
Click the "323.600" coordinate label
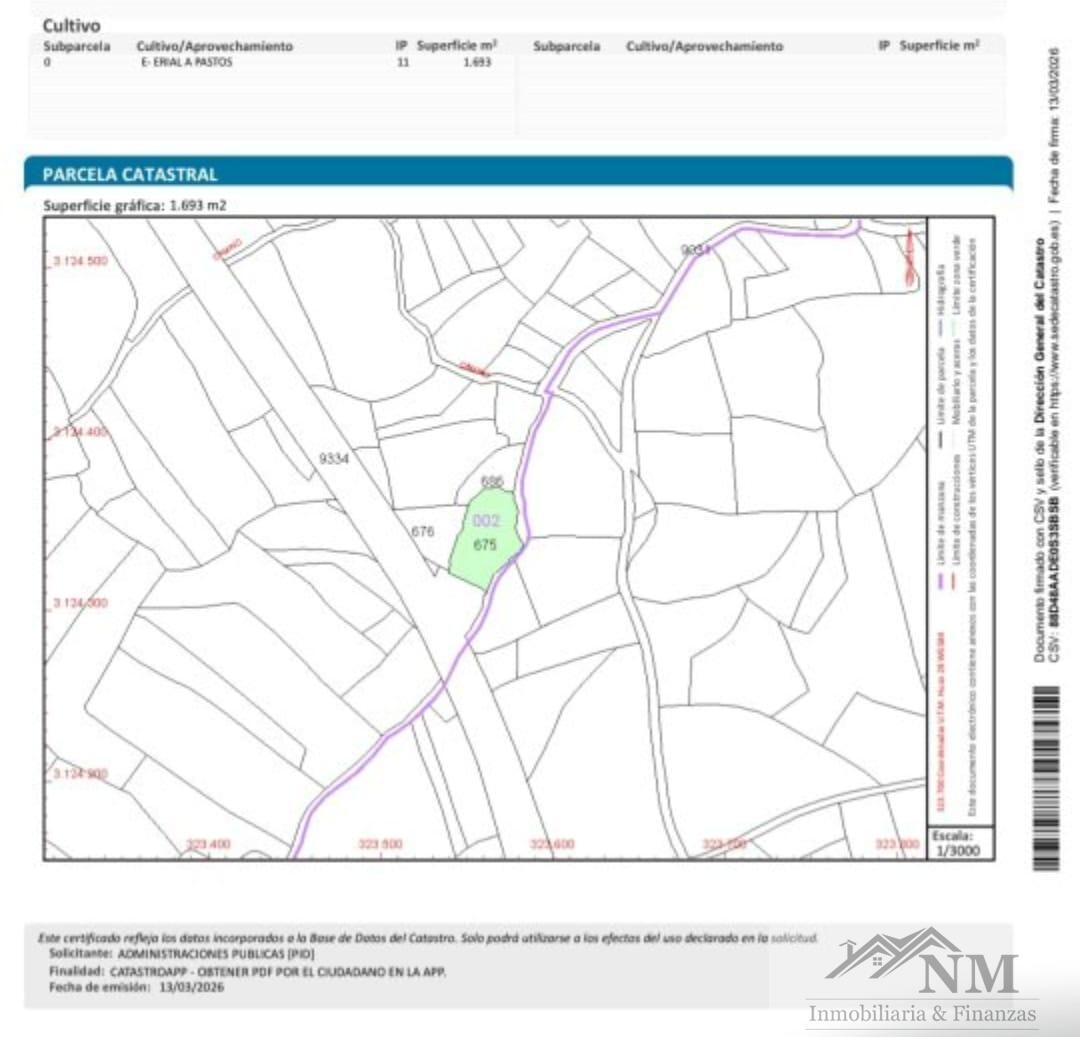[x=552, y=844]
